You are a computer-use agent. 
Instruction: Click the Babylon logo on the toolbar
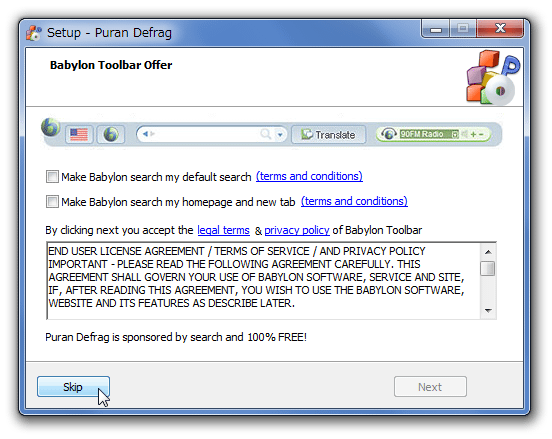click(x=50, y=127)
